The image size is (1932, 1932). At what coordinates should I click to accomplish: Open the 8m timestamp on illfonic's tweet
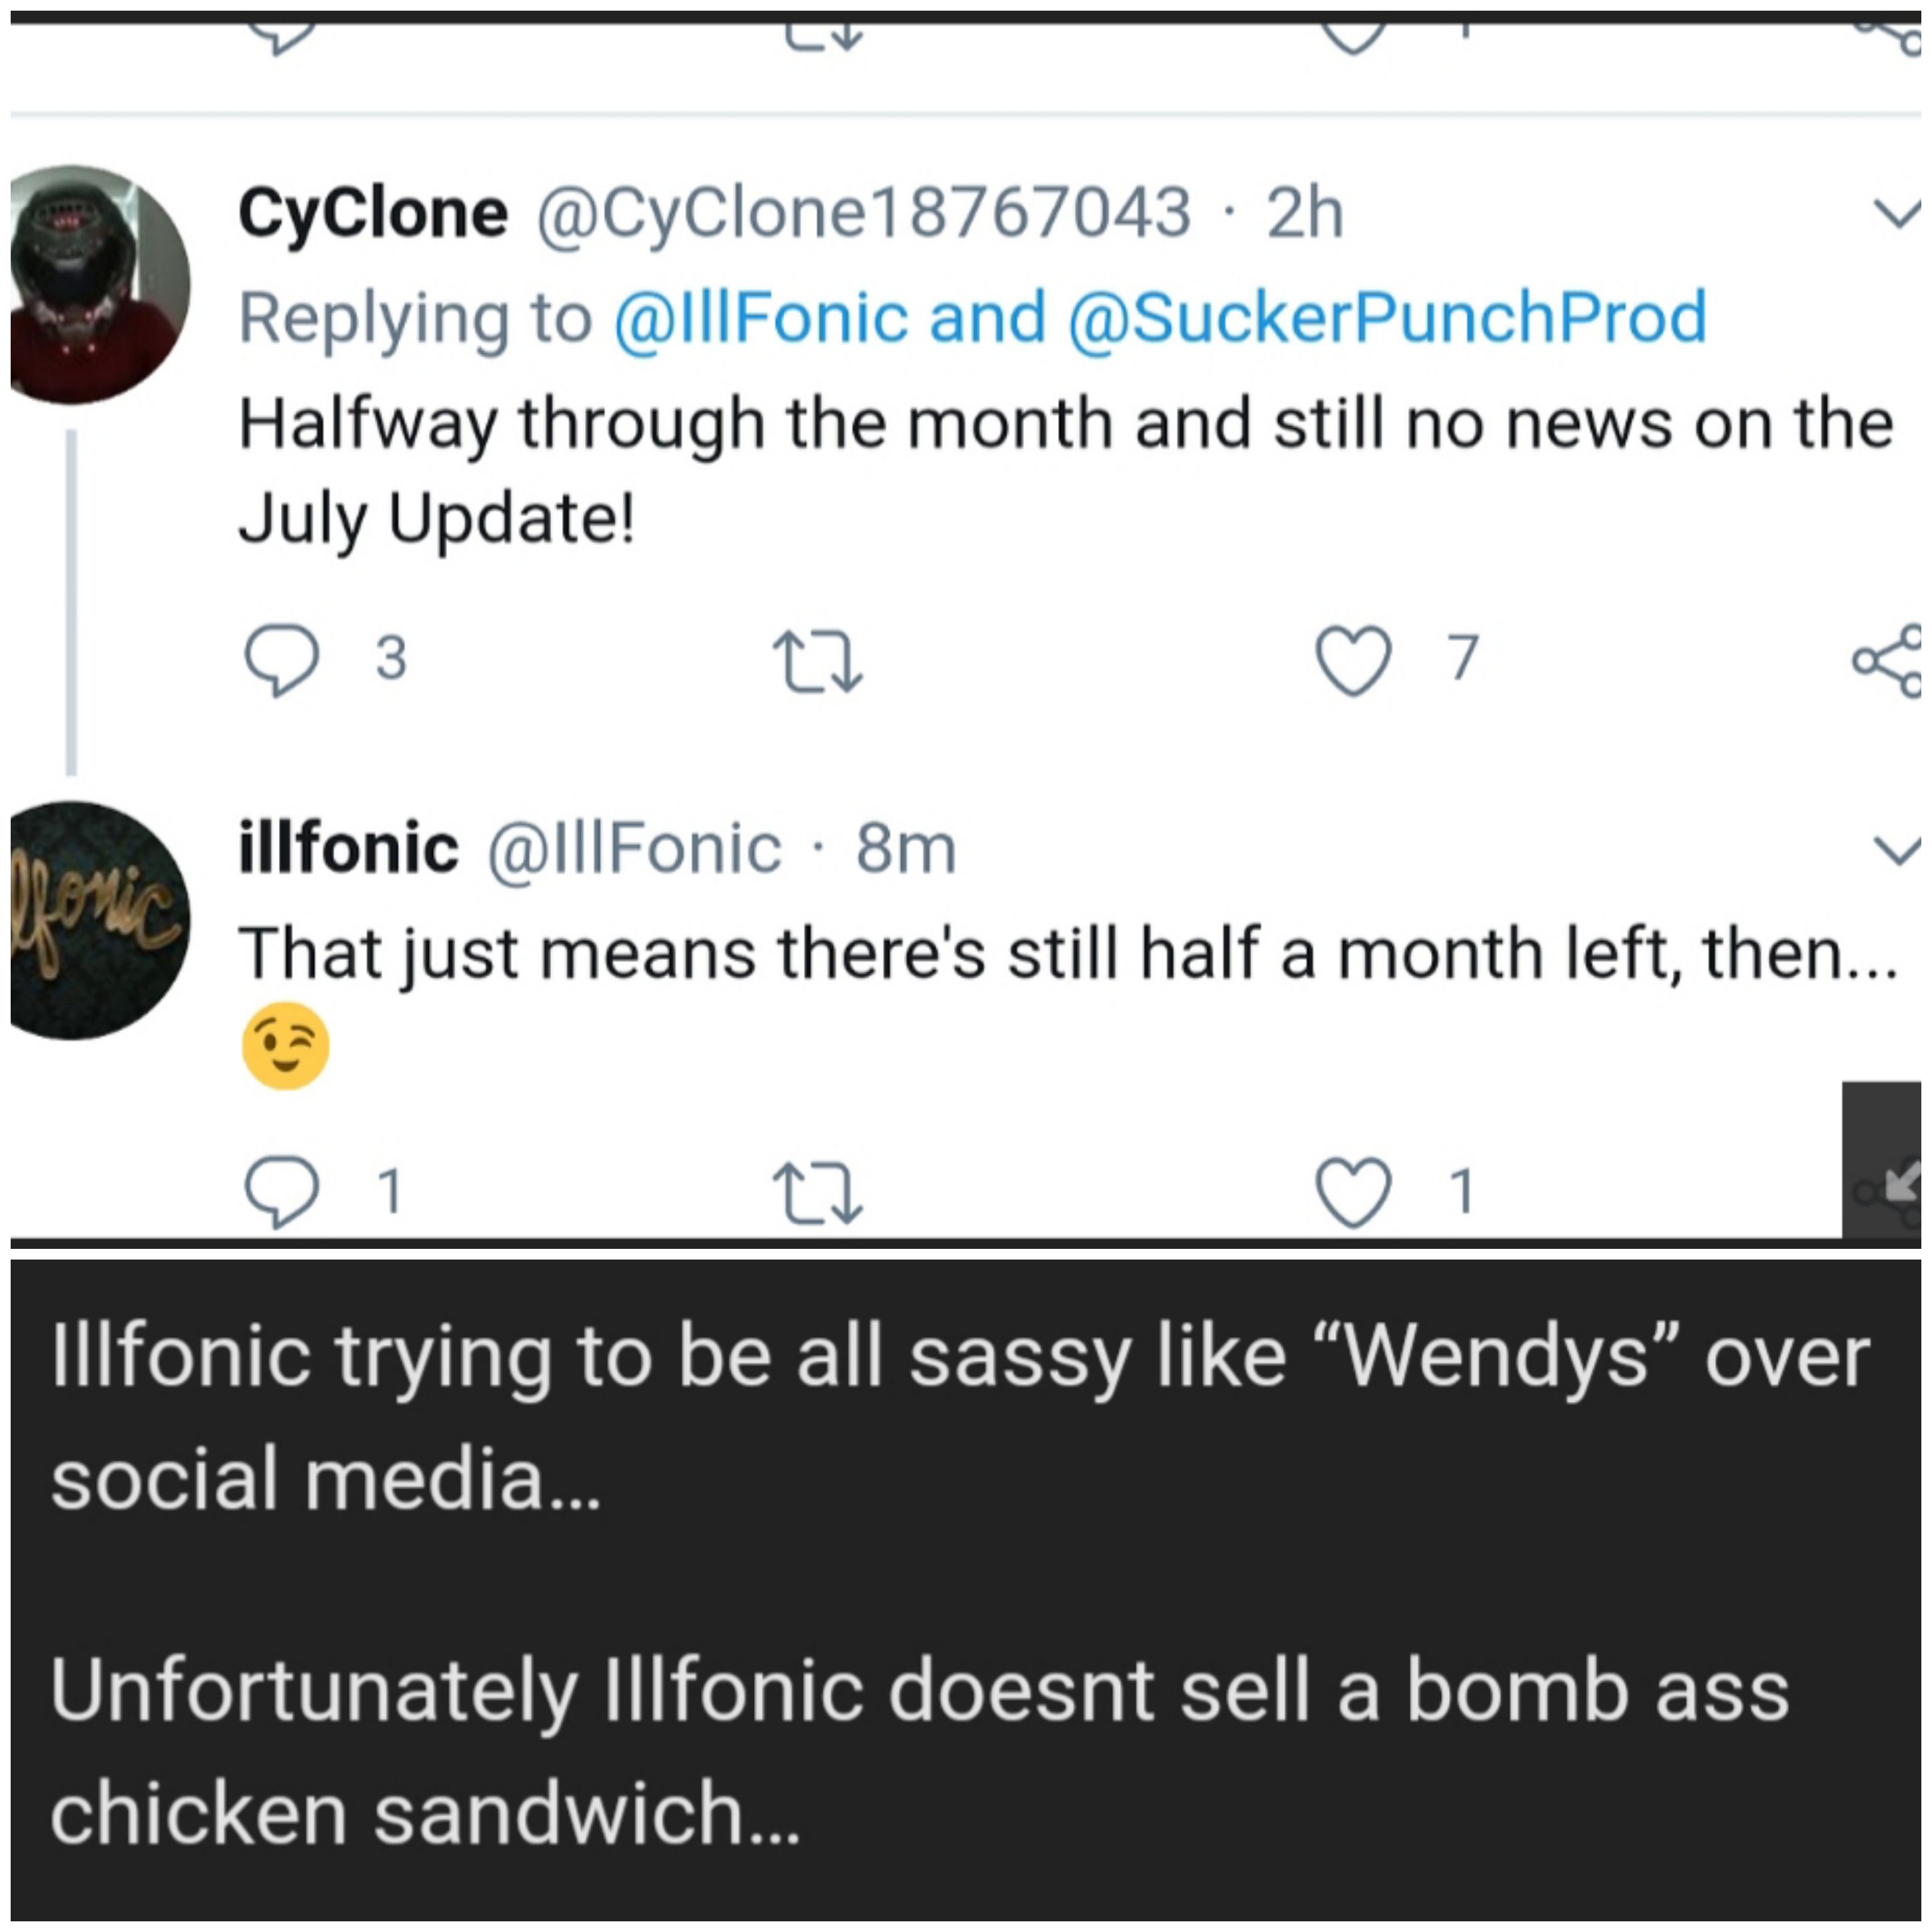[906, 849]
